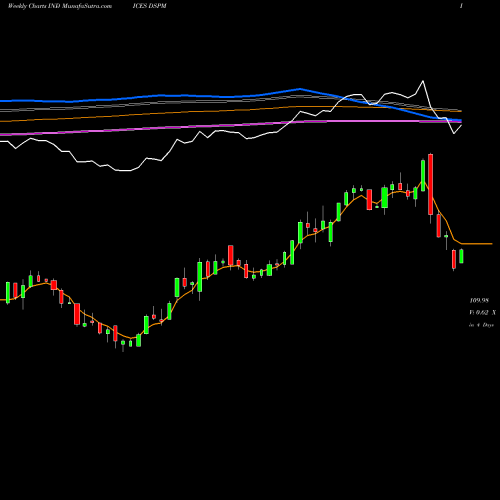Click the volume text 'V: 0.62 X'
Image resolution: width=500 pixels, height=500 pixels.
click(x=483, y=313)
